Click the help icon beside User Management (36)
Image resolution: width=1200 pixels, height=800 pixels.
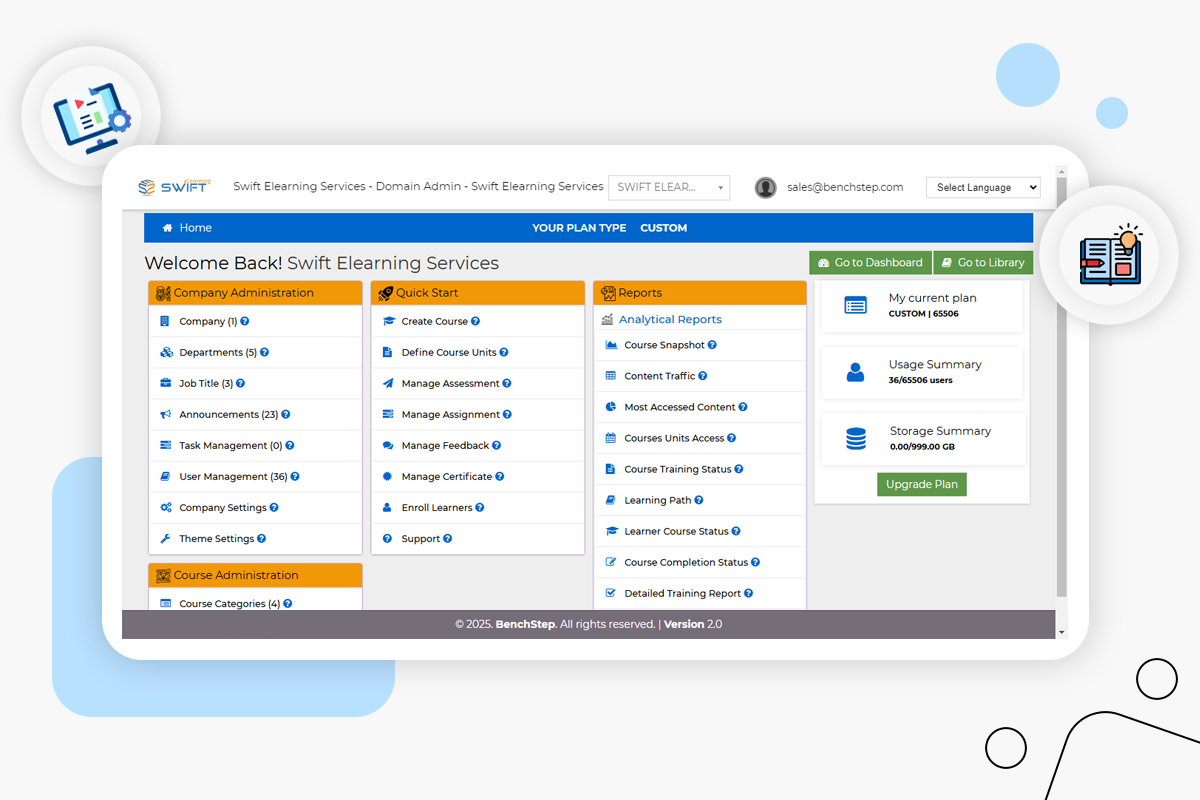(x=295, y=477)
